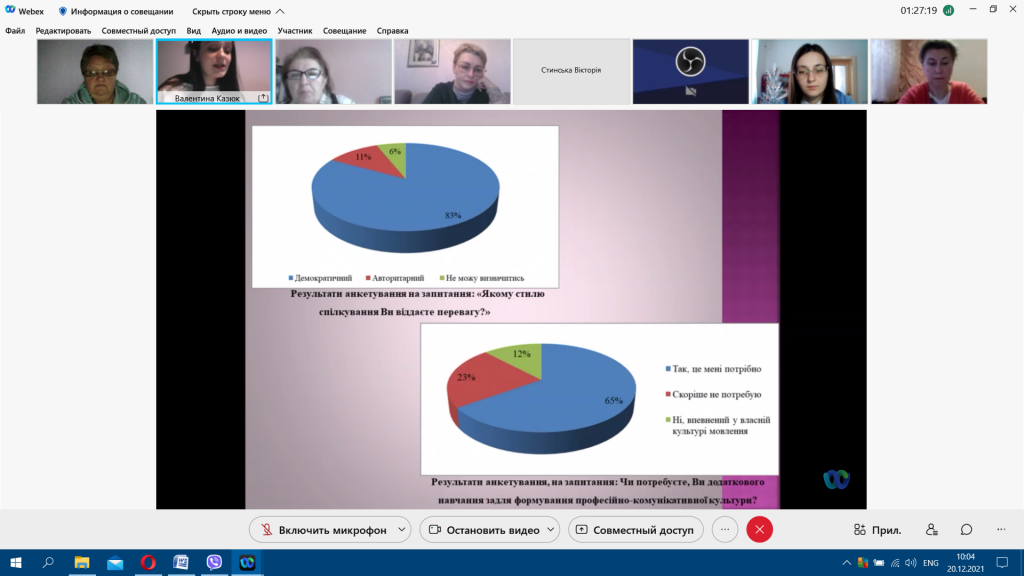Open the chat bubble icon

pos(967,530)
